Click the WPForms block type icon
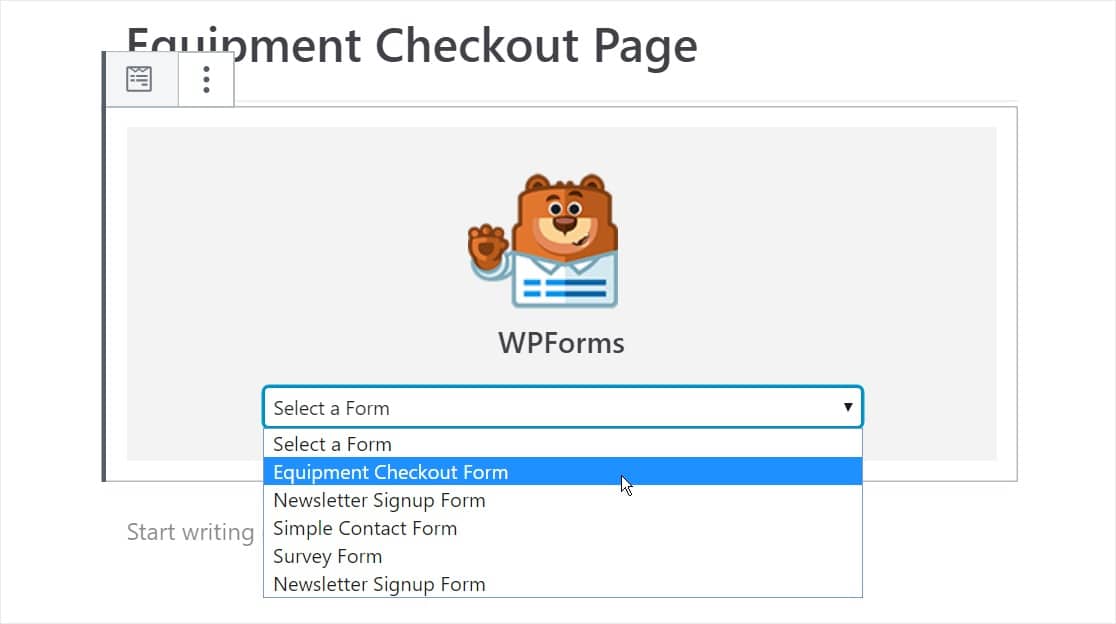Viewport: 1116px width, 624px height. [x=140, y=79]
